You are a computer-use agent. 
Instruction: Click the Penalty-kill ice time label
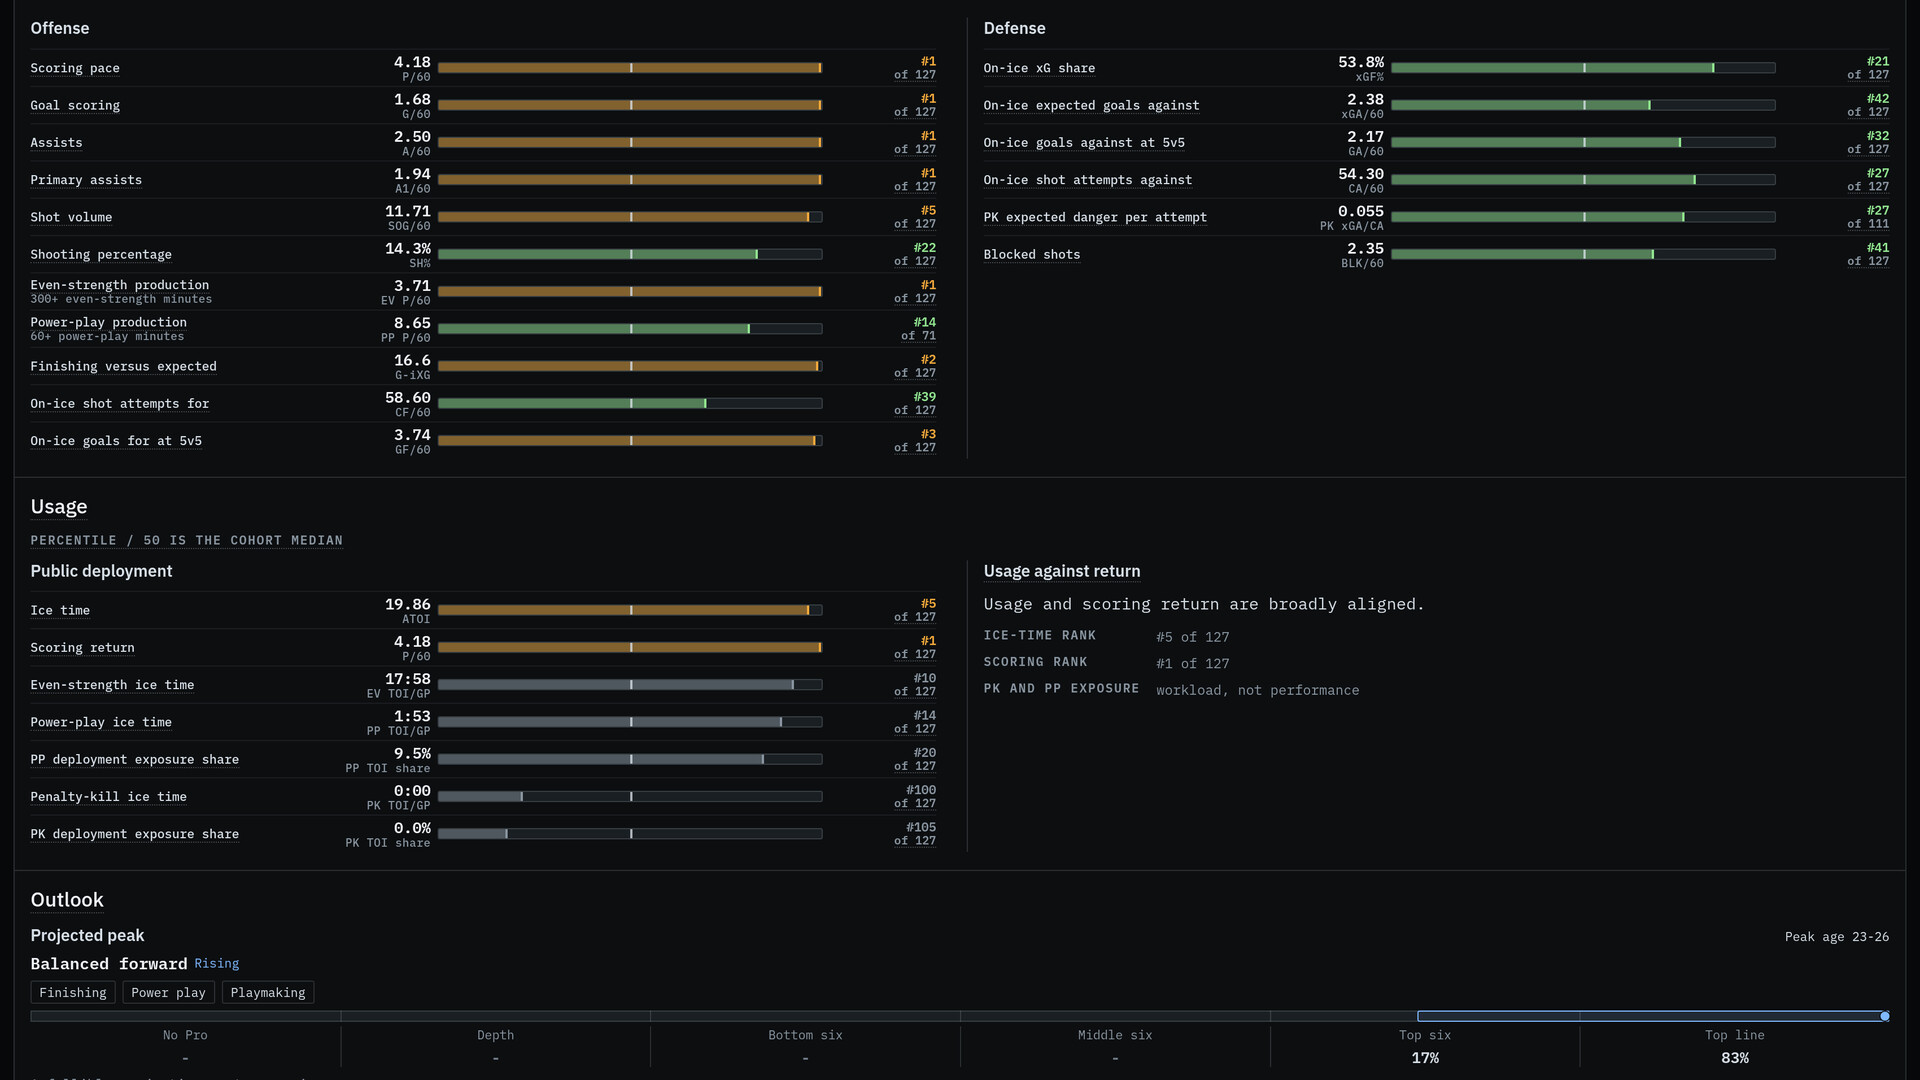(108, 797)
